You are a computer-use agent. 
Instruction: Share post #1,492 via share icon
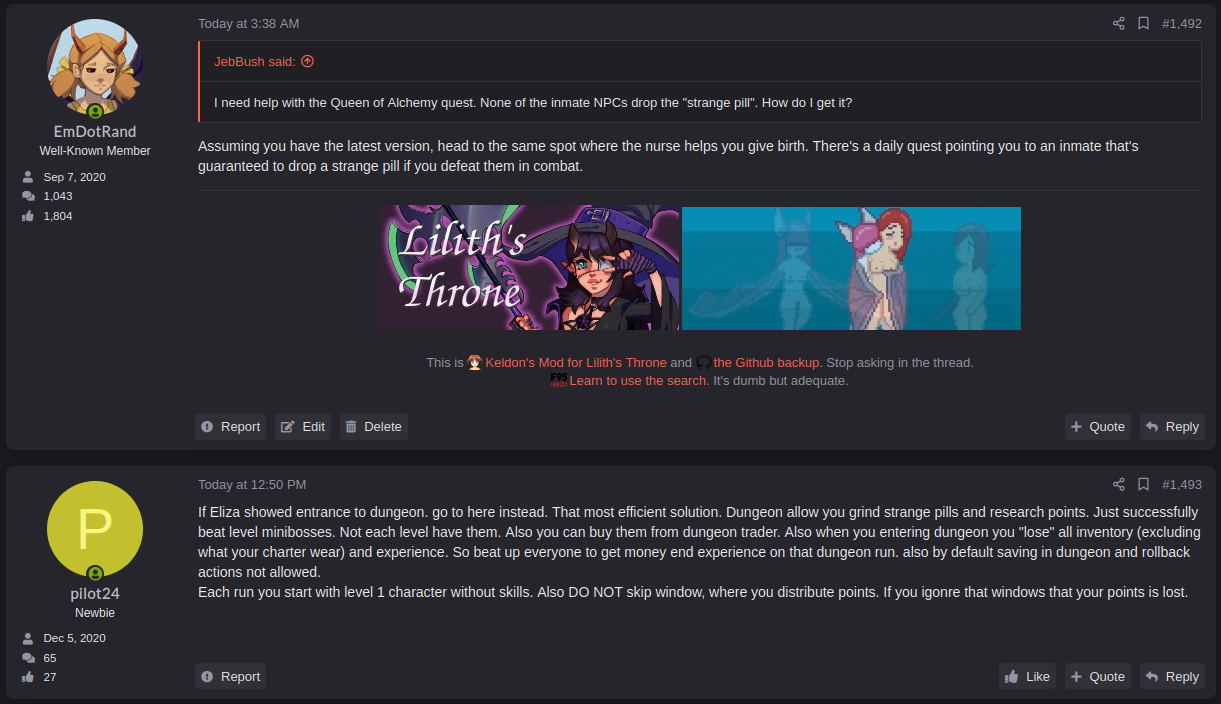coord(1119,23)
